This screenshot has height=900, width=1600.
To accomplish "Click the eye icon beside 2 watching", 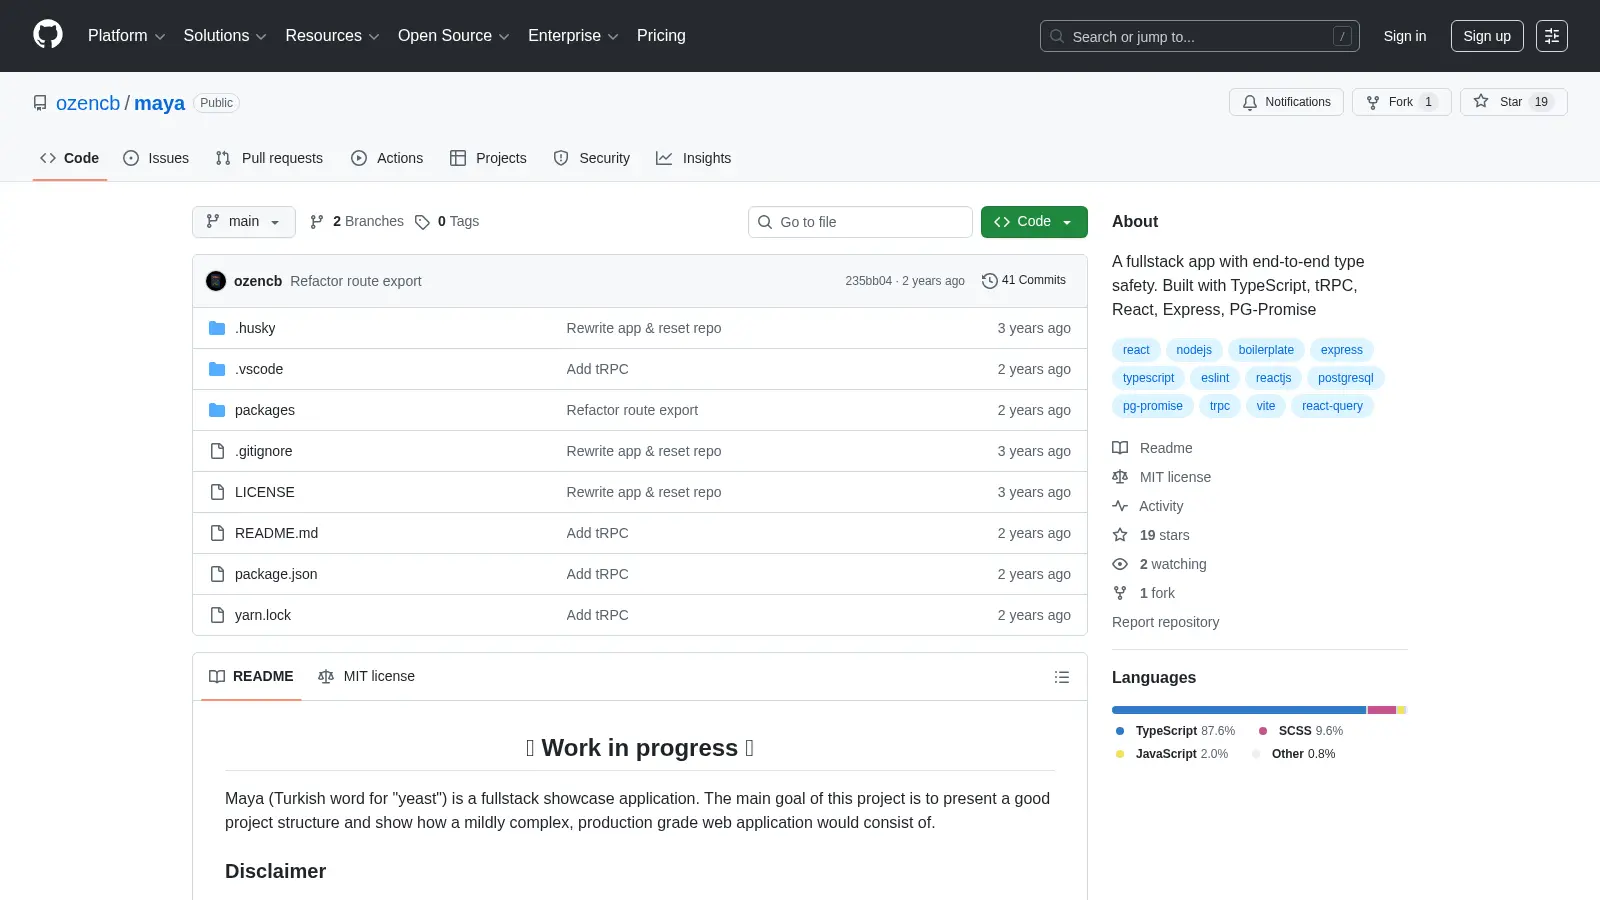I will pos(1120,564).
